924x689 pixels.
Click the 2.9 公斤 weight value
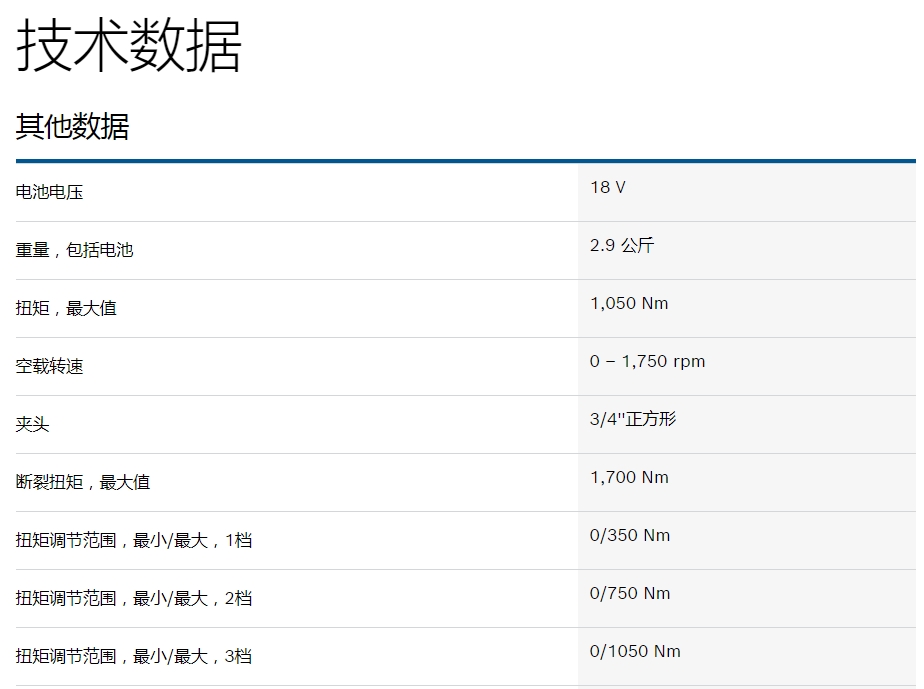coord(621,245)
